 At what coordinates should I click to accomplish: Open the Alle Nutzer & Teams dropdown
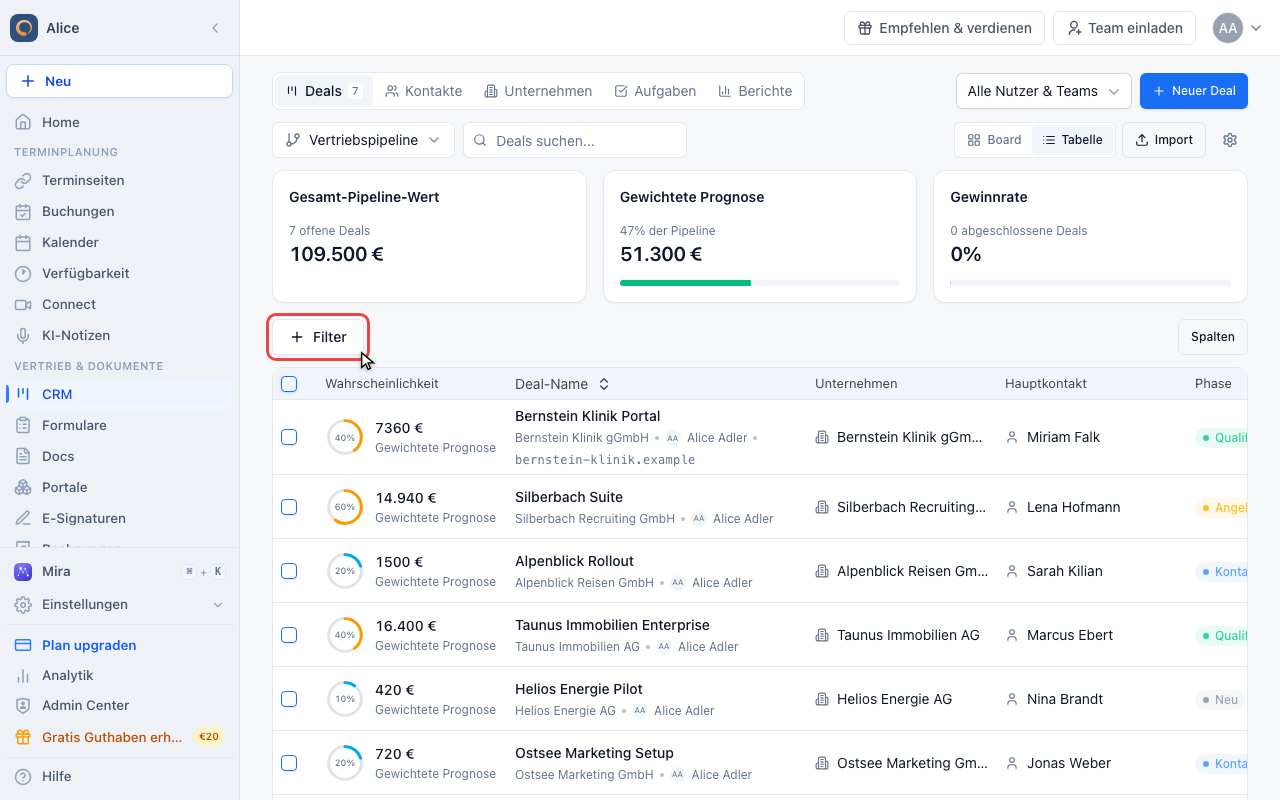pos(1043,91)
